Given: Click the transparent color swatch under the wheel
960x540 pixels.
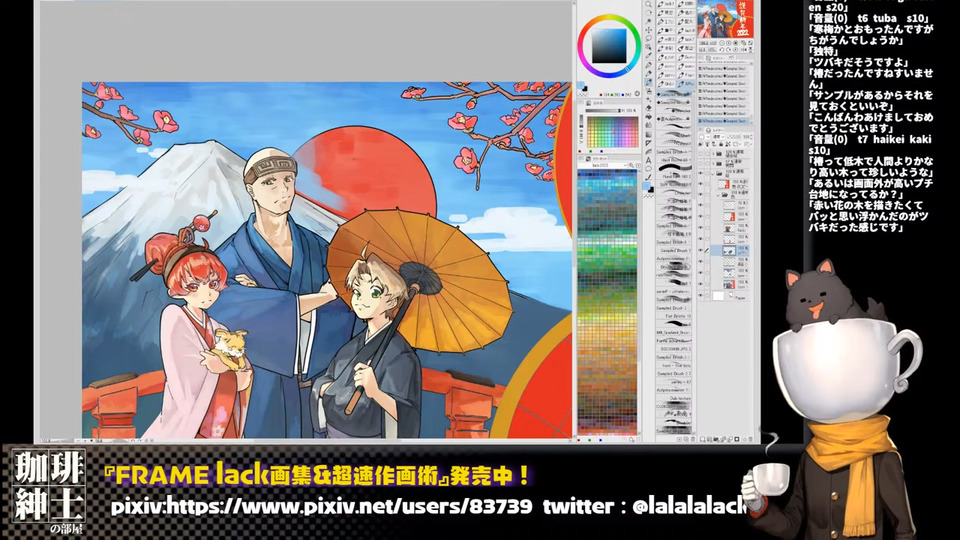Looking at the screenshot, I should click(583, 94).
